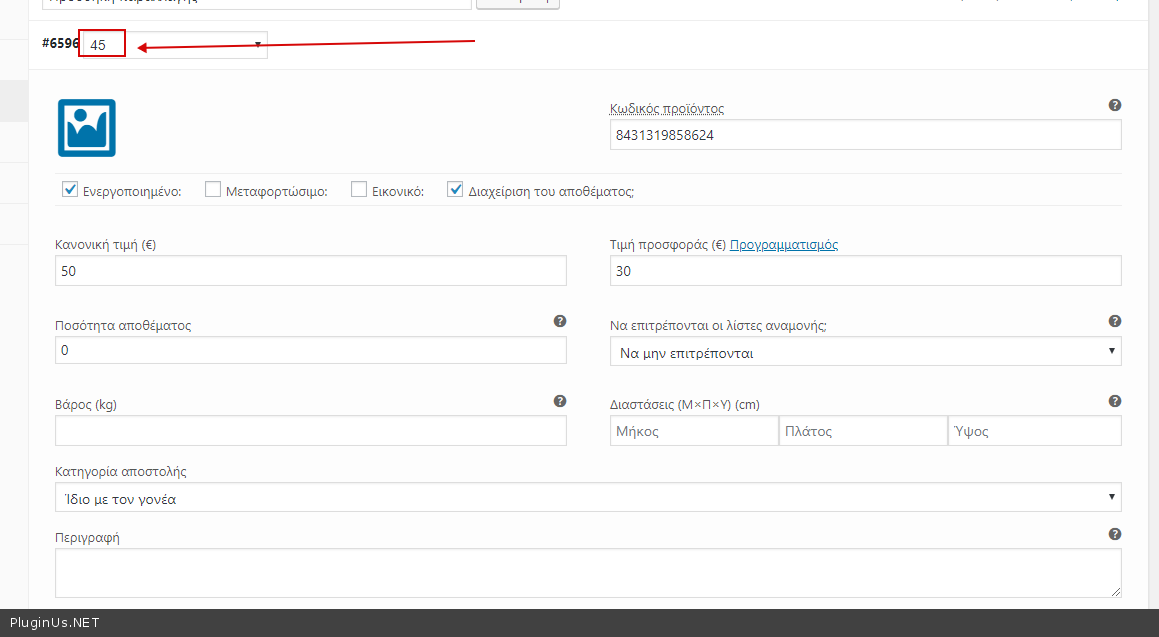Screen dimensions: 1159x637
Task: Click help icon for backorders setting
Action: (x=1114, y=321)
